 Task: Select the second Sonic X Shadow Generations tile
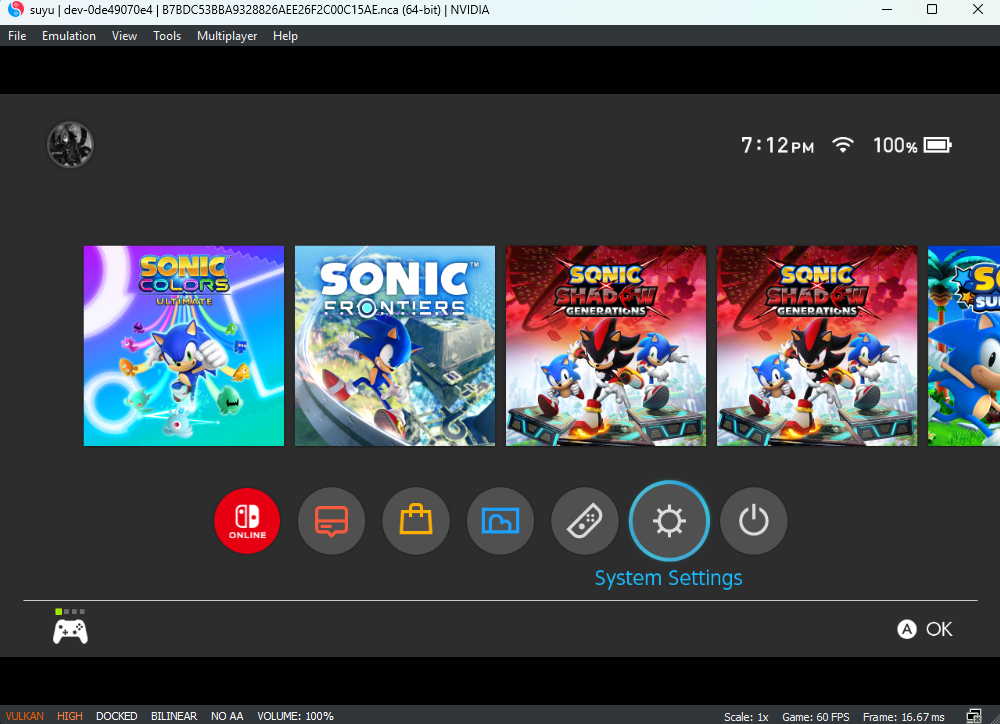click(x=817, y=346)
